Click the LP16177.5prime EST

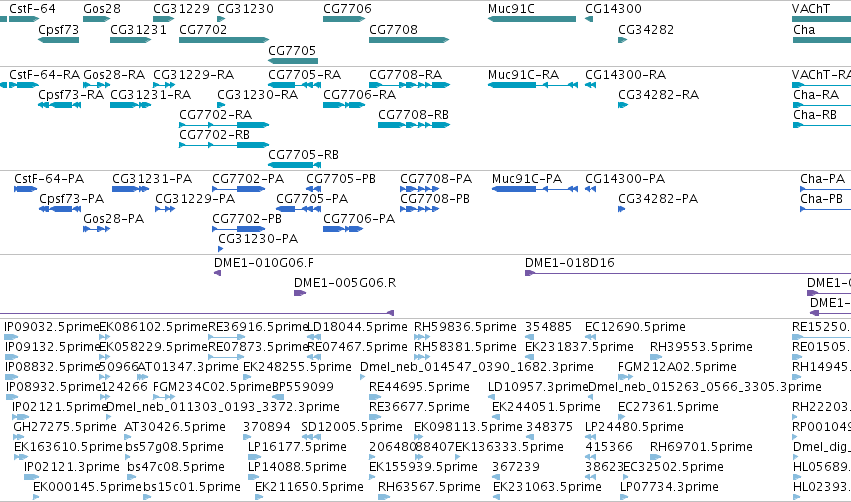tap(253, 457)
